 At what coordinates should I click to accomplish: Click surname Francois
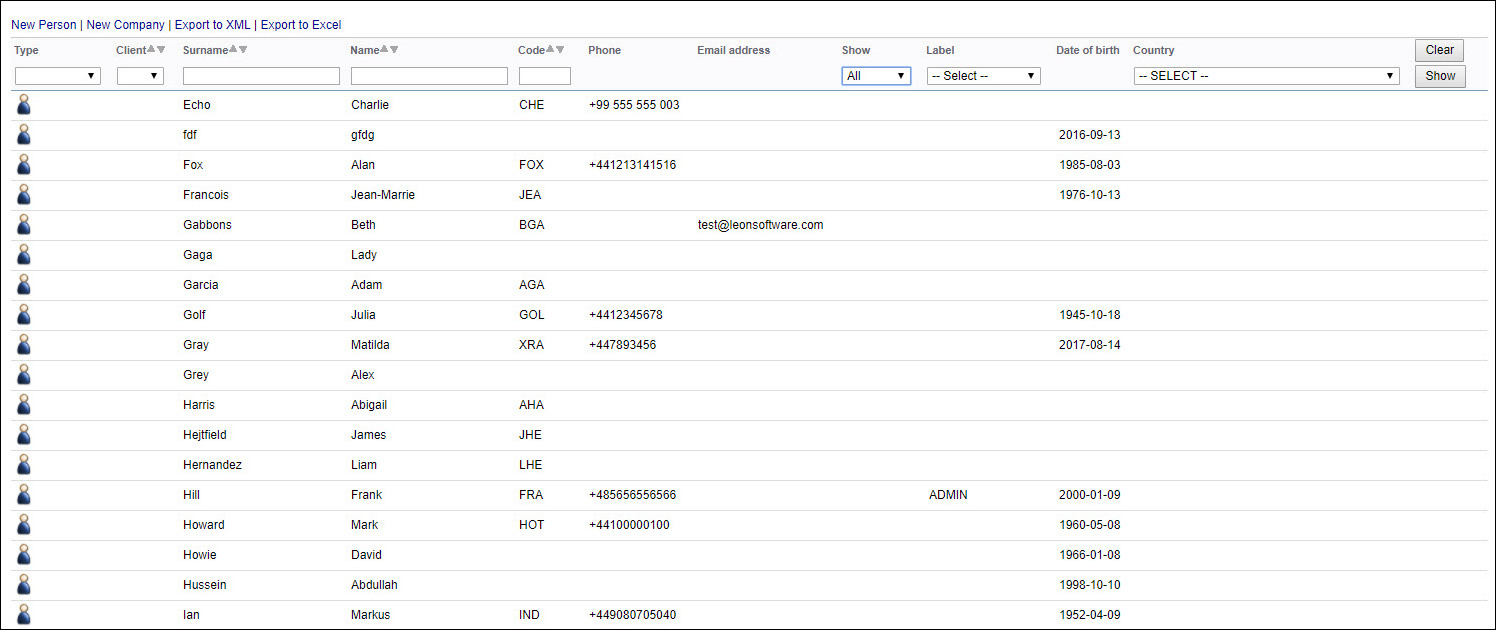click(x=206, y=195)
